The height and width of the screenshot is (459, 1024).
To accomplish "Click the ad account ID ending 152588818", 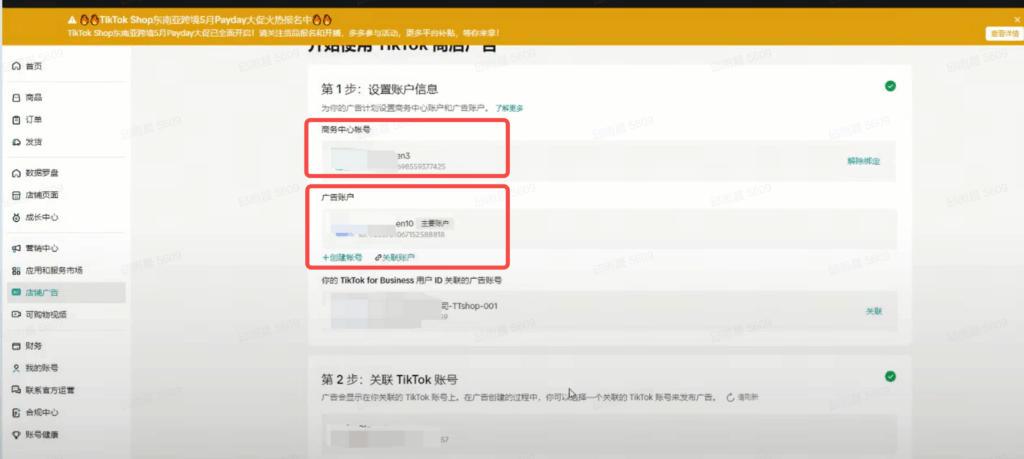I will point(402,234).
